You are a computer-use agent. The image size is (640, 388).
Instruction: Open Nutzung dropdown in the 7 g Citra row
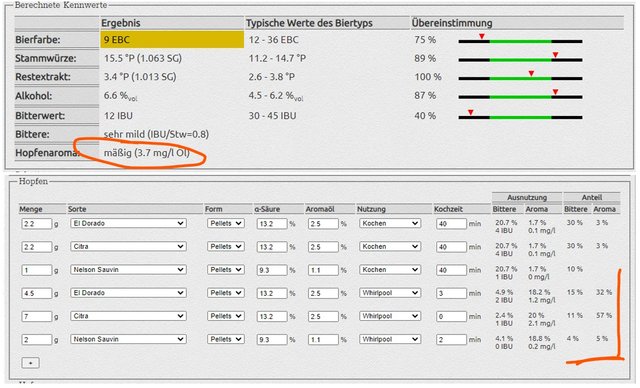pyautogui.click(x=390, y=316)
